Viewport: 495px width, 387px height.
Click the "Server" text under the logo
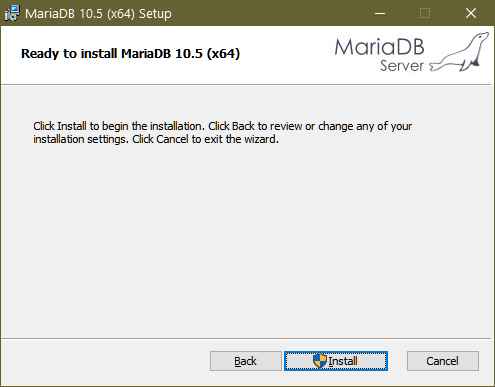[402, 66]
